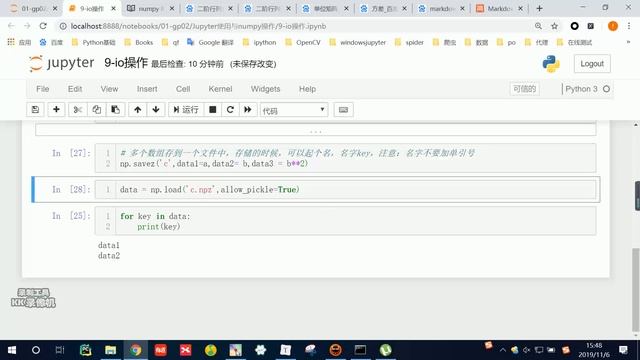The height and width of the screenshot is (360, 640).
Task: Run the current cell button
Action: click(186, 109)
